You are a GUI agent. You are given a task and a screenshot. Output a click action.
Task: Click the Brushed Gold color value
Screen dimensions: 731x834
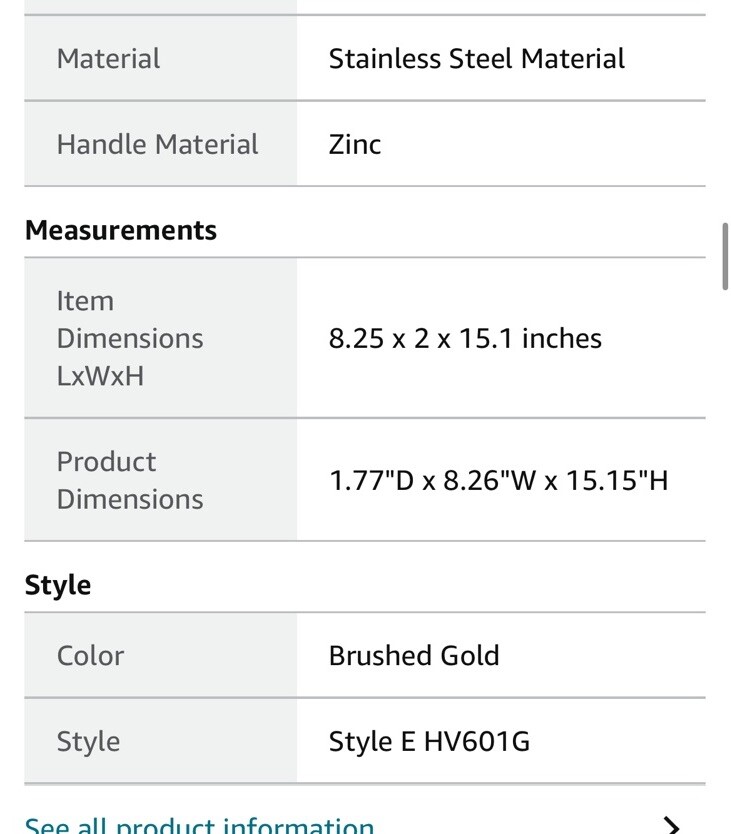pyautogui.click(x=414, y=655)
